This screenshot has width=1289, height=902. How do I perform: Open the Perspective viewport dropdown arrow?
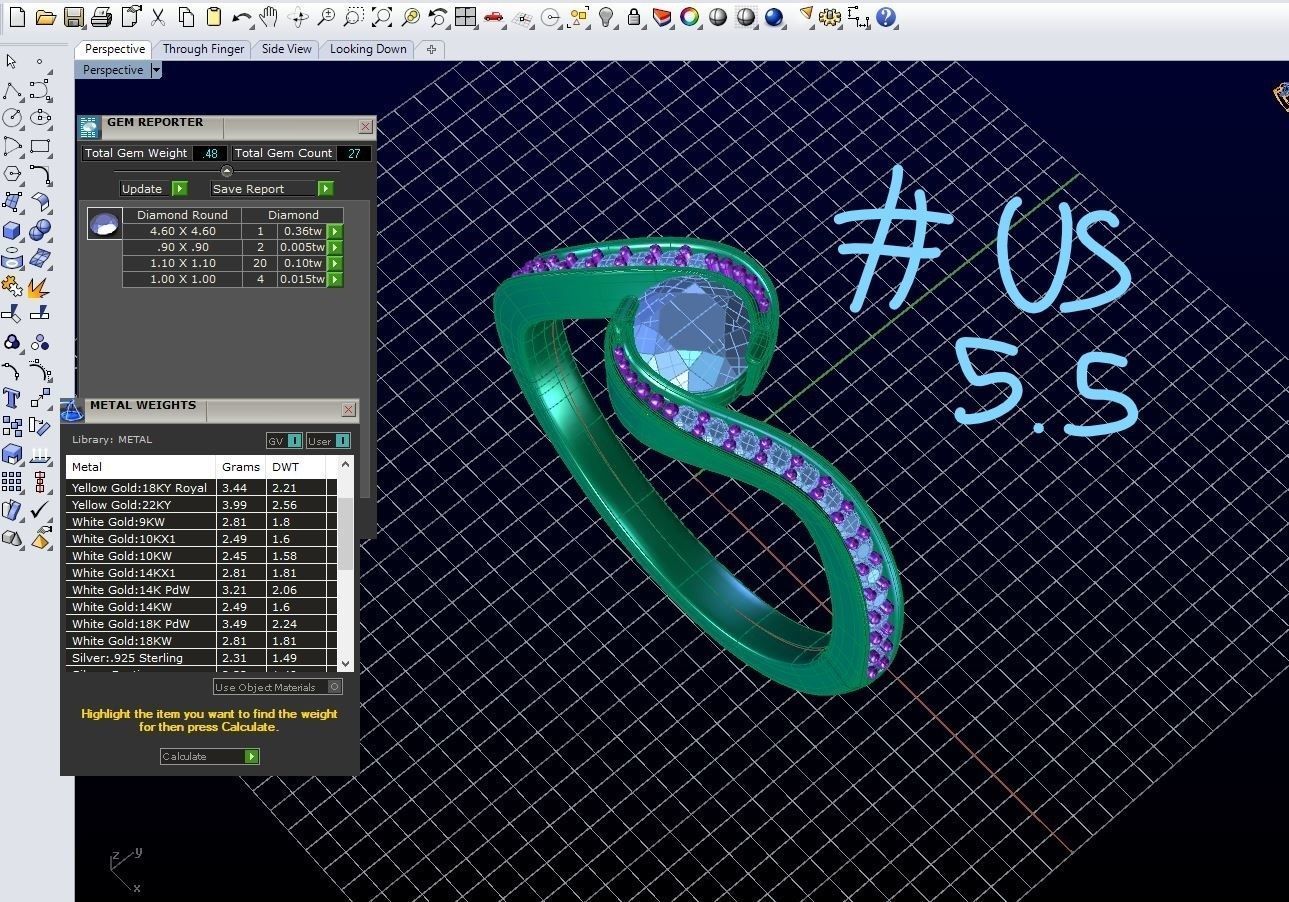pos(156,70)
